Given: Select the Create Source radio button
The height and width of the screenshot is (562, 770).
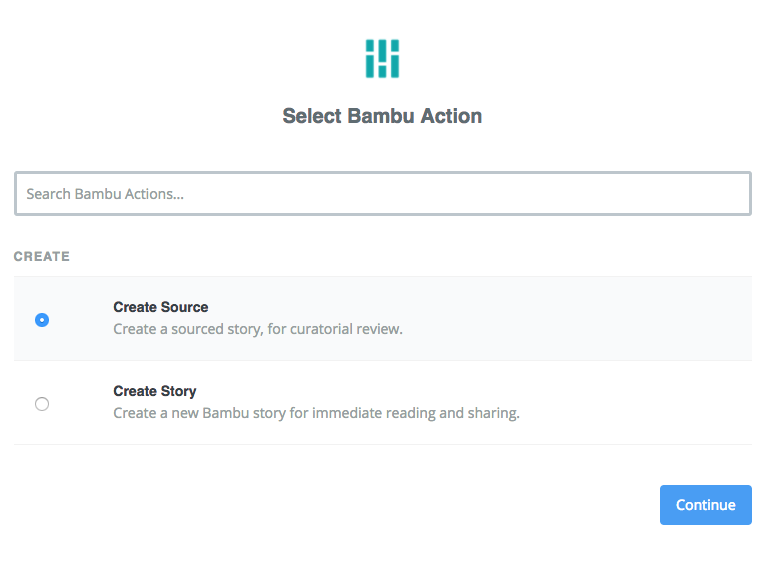Looking at the screenshot, I should [x=42, y=320].
